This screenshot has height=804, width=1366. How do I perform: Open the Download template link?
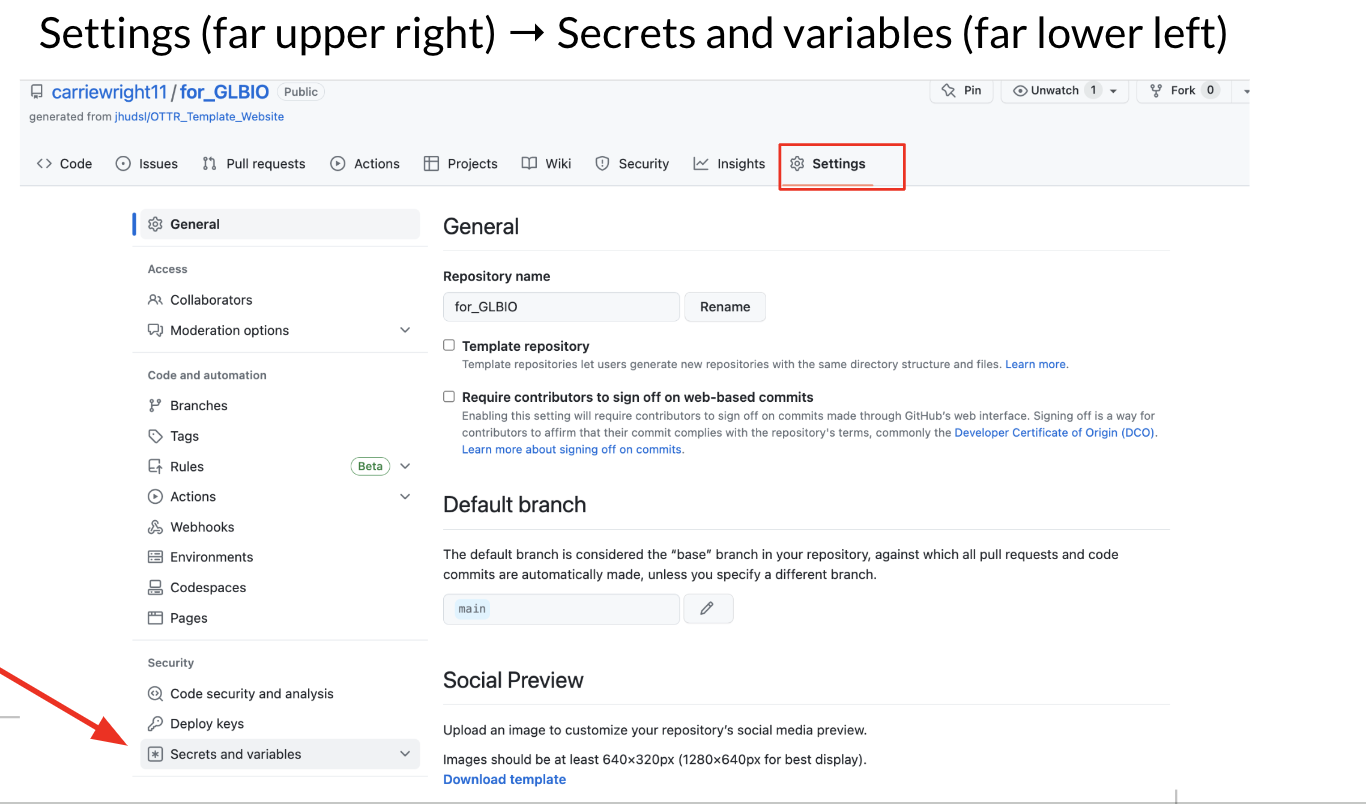click(x=505, y=779)
